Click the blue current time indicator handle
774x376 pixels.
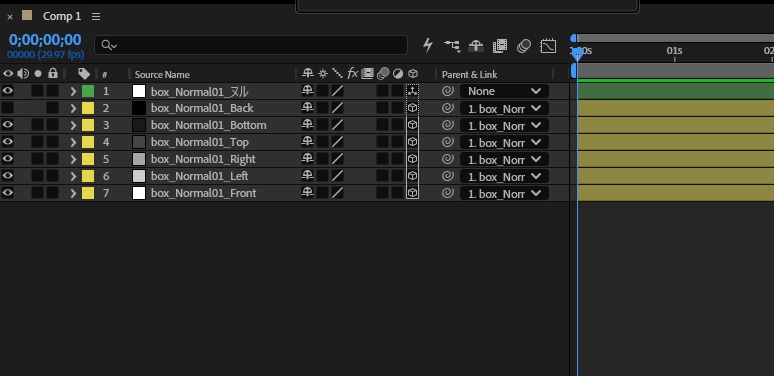click(x=577, y=53)
